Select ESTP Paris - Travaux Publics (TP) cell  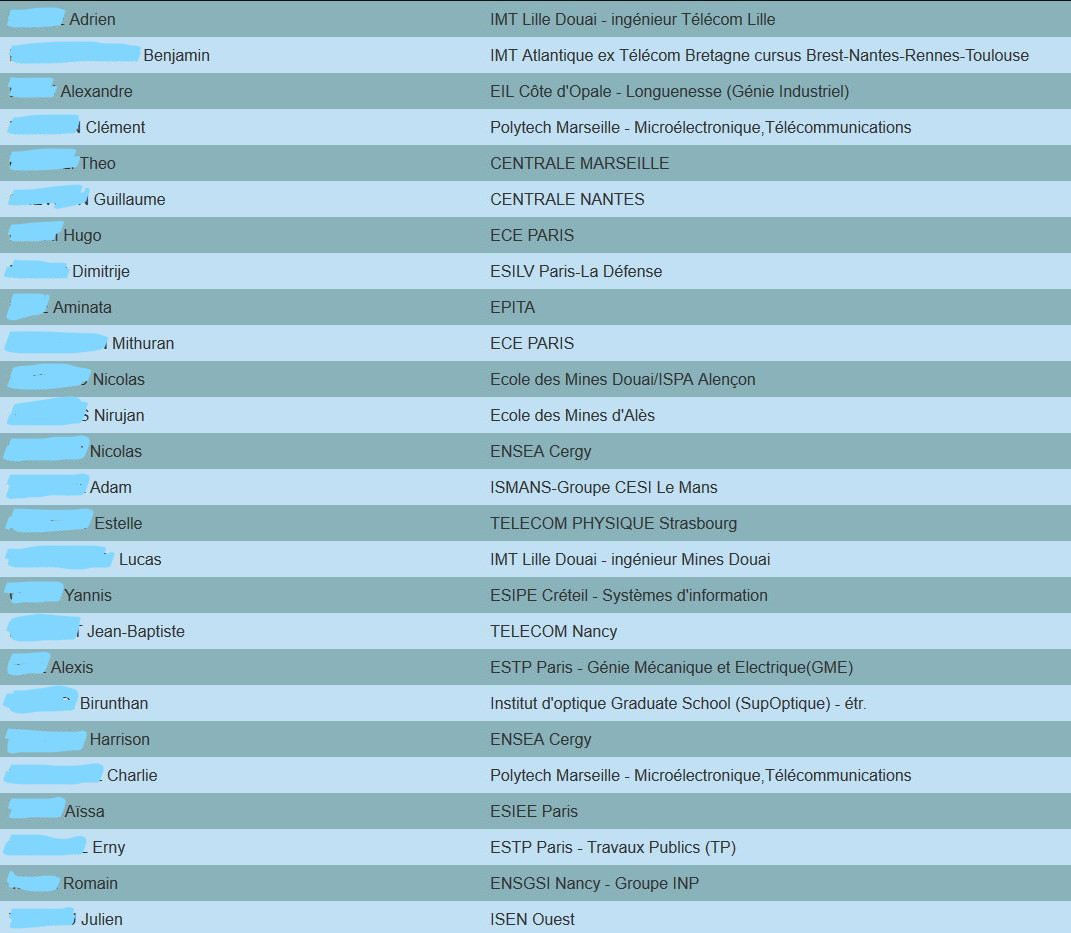(613, 848)
